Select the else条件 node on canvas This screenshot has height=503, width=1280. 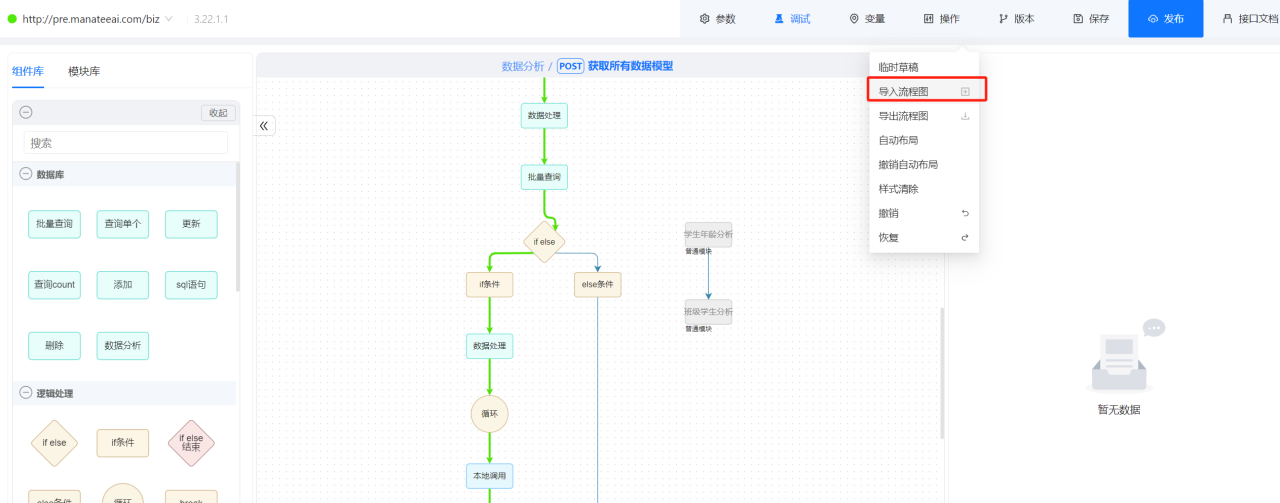coord(598,285)
